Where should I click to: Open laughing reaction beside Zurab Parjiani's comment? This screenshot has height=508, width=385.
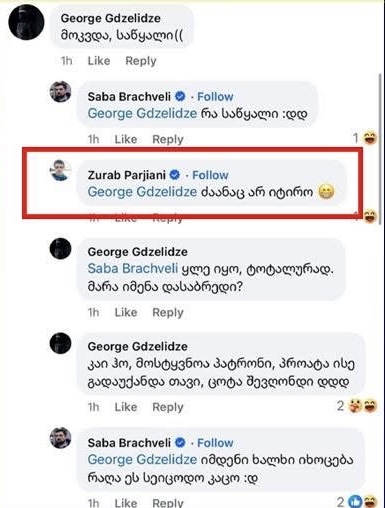371,216
